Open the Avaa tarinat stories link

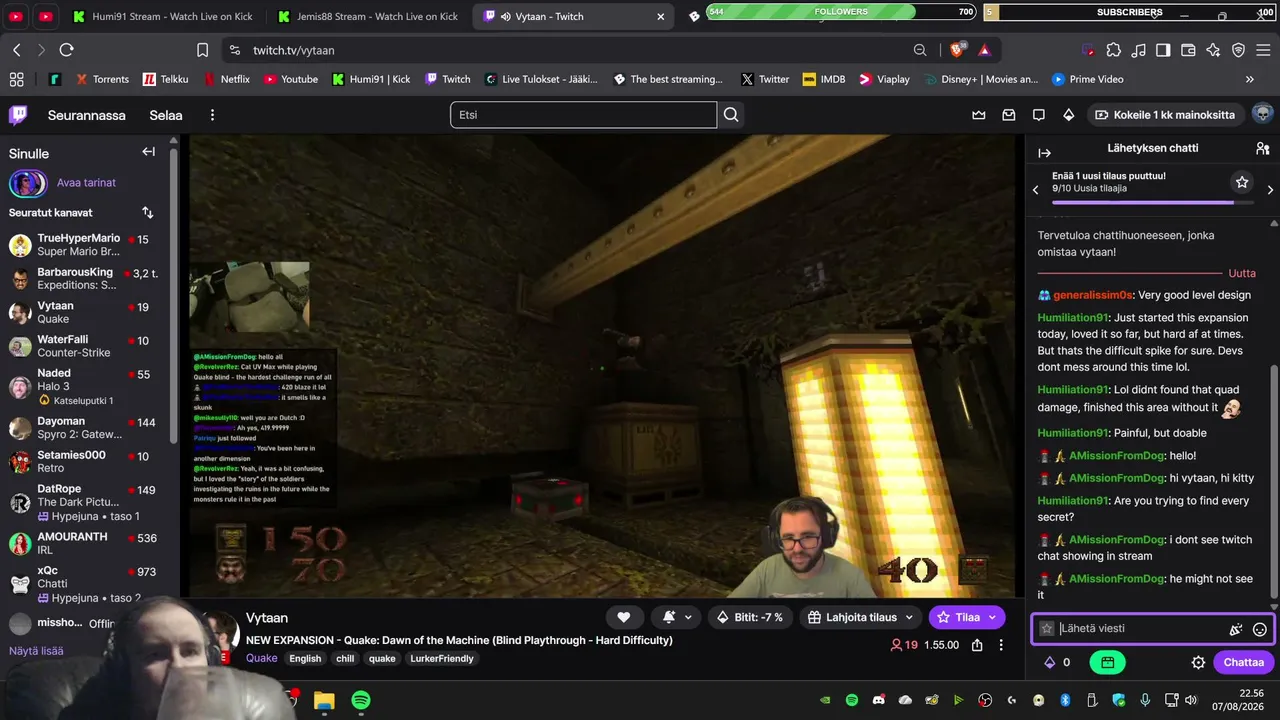coord(86,183)
